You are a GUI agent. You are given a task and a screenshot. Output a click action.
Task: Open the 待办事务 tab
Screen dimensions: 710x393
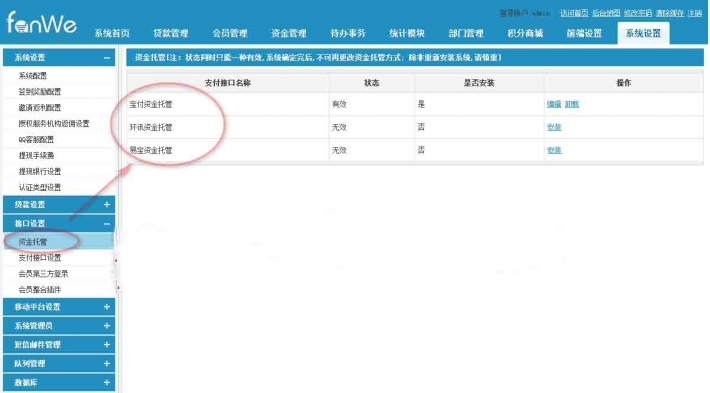(348, 33)
